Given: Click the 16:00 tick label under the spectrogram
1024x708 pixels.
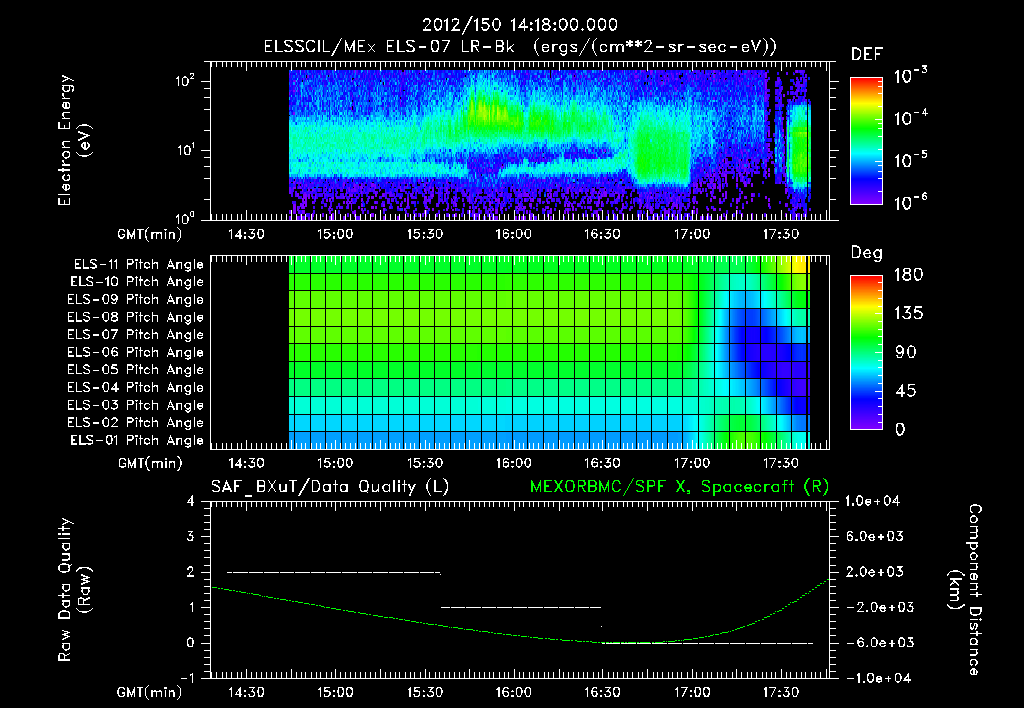Looking at the screenshot, I should tap(513, 234).
